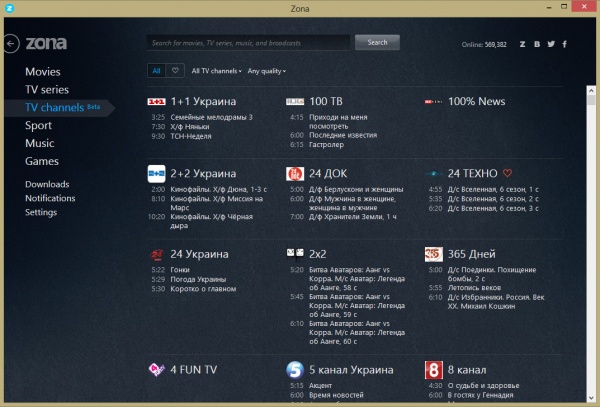The image size is (600, 407).
Task: Open Notifications in the sidebar
Action: coord(50,198)
